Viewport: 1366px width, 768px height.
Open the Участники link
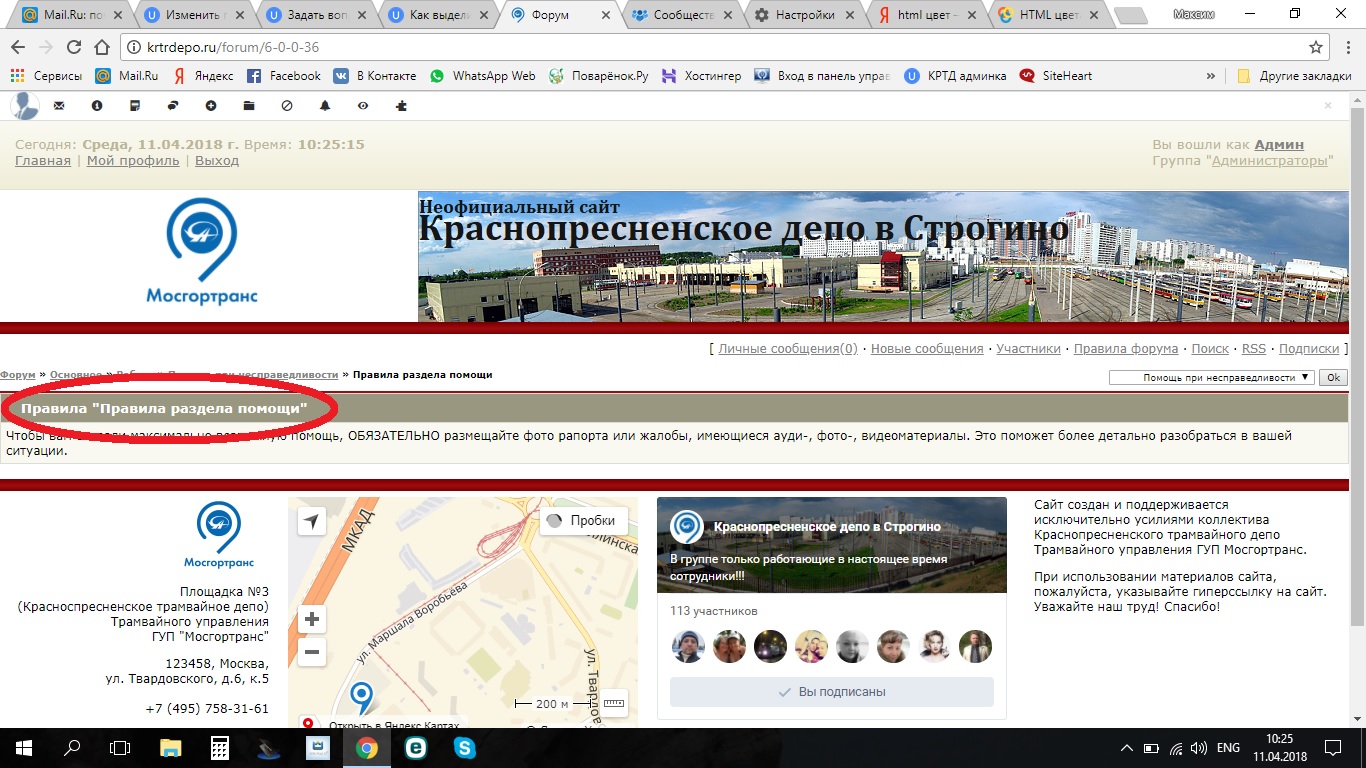(x=1029, y=349)
